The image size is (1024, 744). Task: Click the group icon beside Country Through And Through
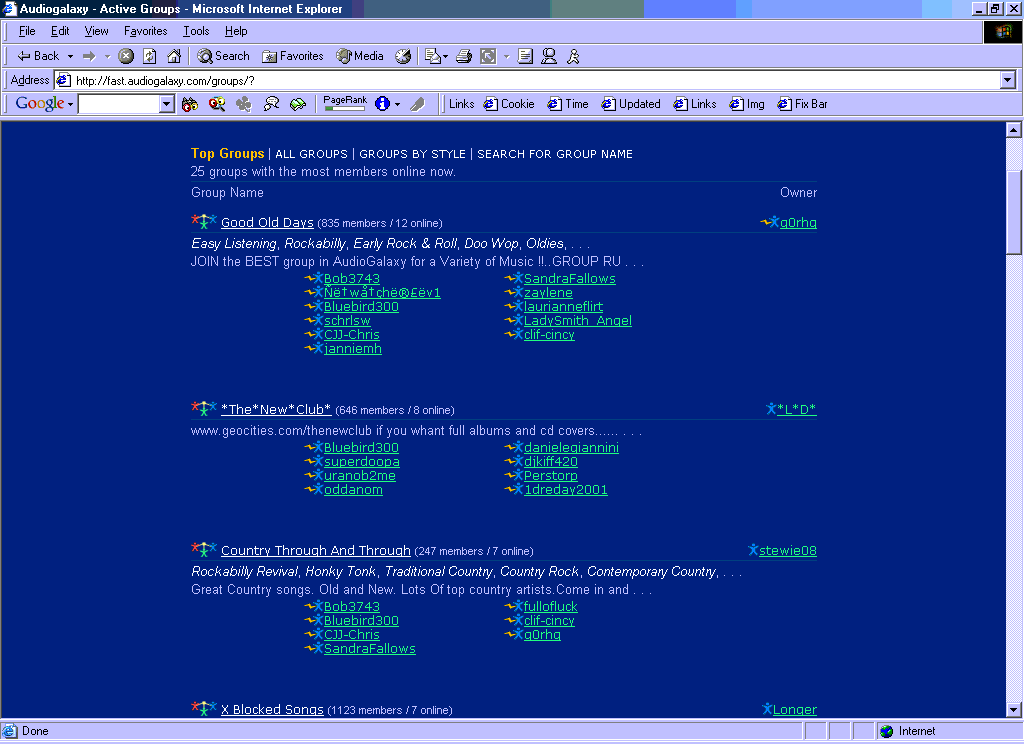coord(204,549)
